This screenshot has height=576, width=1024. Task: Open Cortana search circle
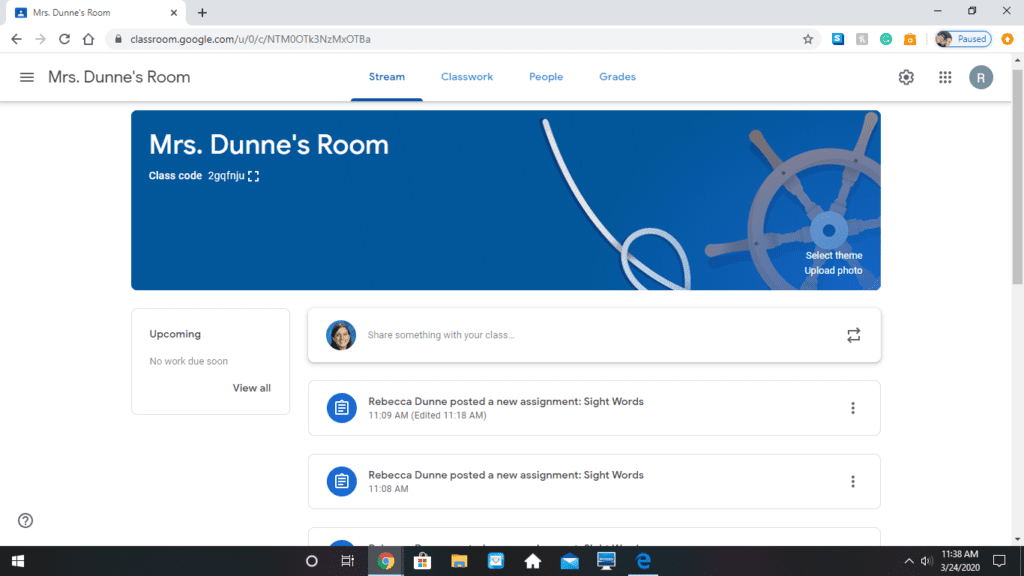312,561
